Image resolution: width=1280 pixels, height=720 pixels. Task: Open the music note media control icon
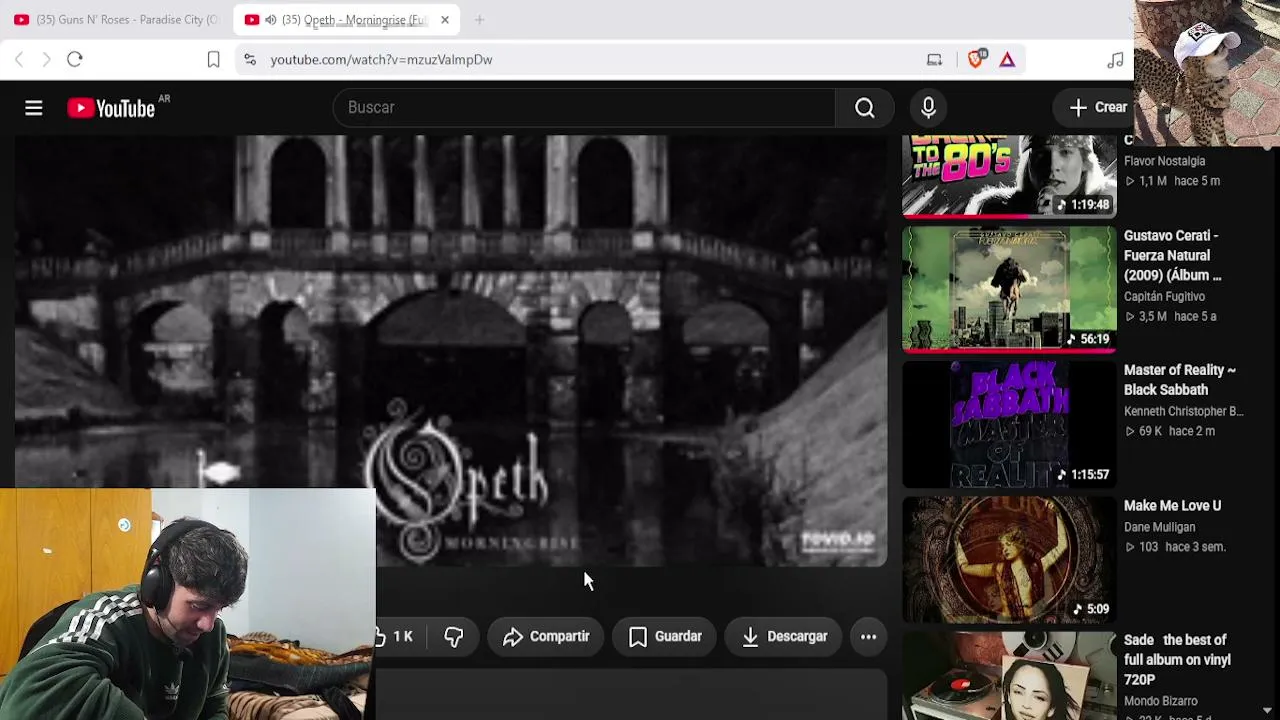point(1115,60)
